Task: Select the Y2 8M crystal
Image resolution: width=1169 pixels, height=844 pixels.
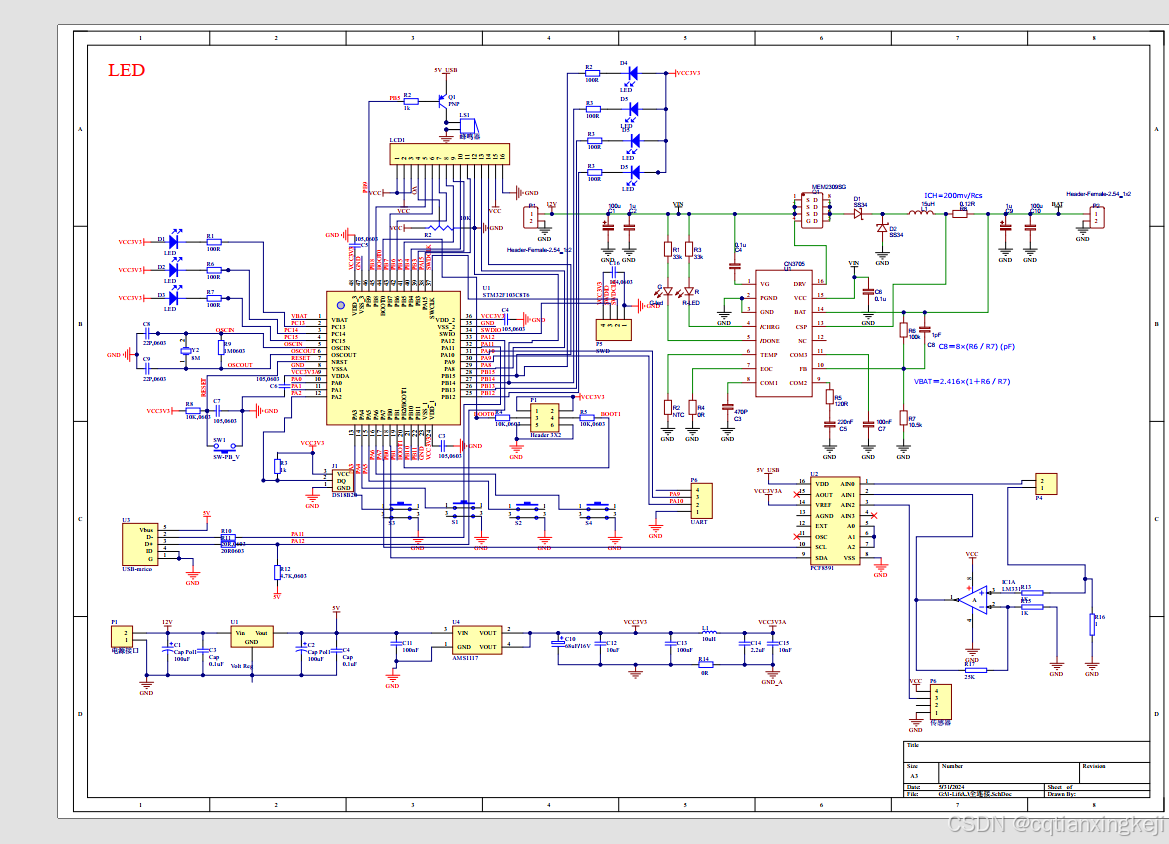Action: coord(186,351)
